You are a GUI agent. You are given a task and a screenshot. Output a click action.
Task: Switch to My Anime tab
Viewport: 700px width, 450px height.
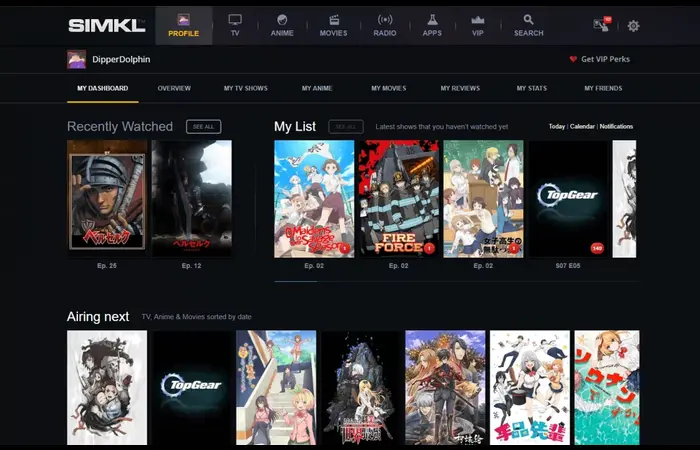317,88
